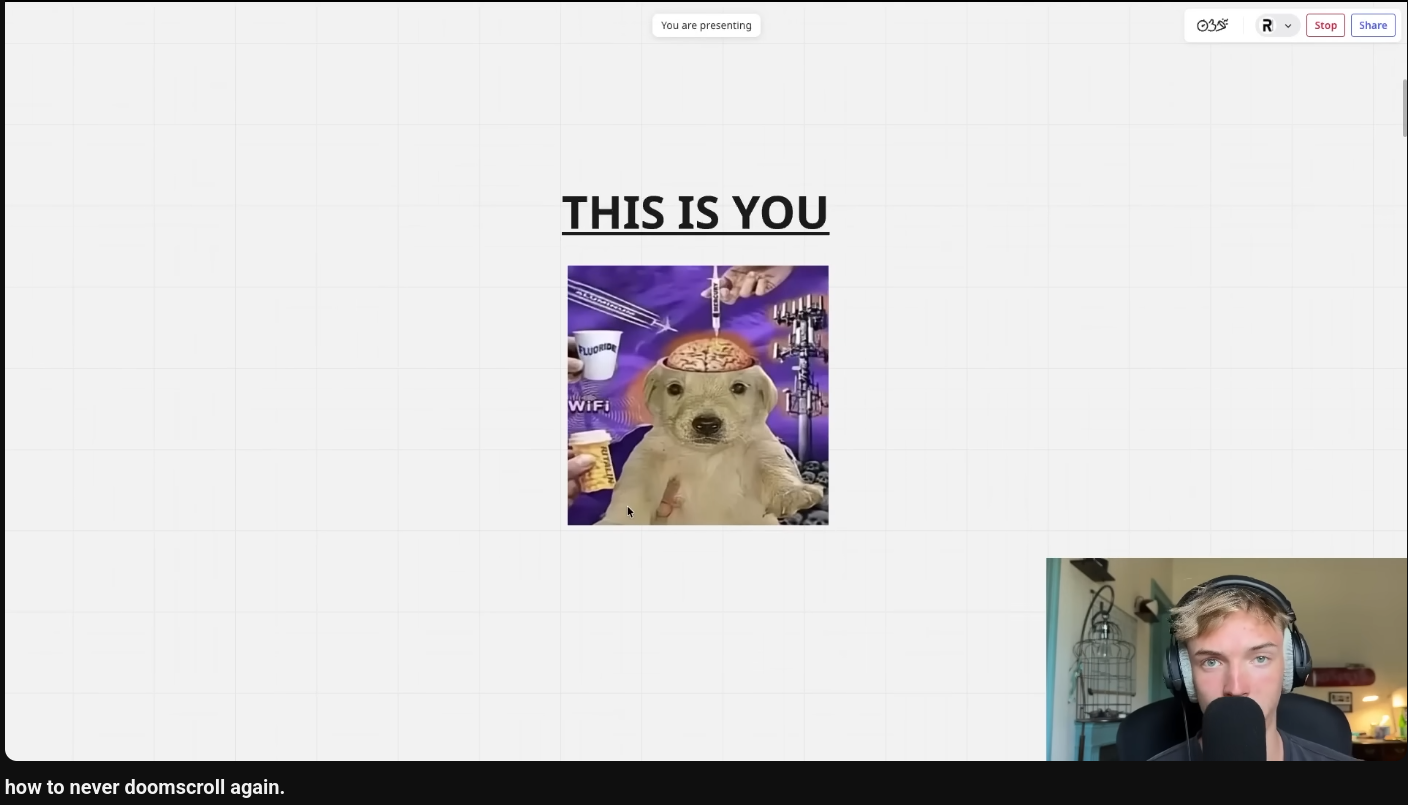Viewport: 1408px width, 805px height.
Task: Click the "how to never doomscroll again." caption
Action: click(145, 787)
